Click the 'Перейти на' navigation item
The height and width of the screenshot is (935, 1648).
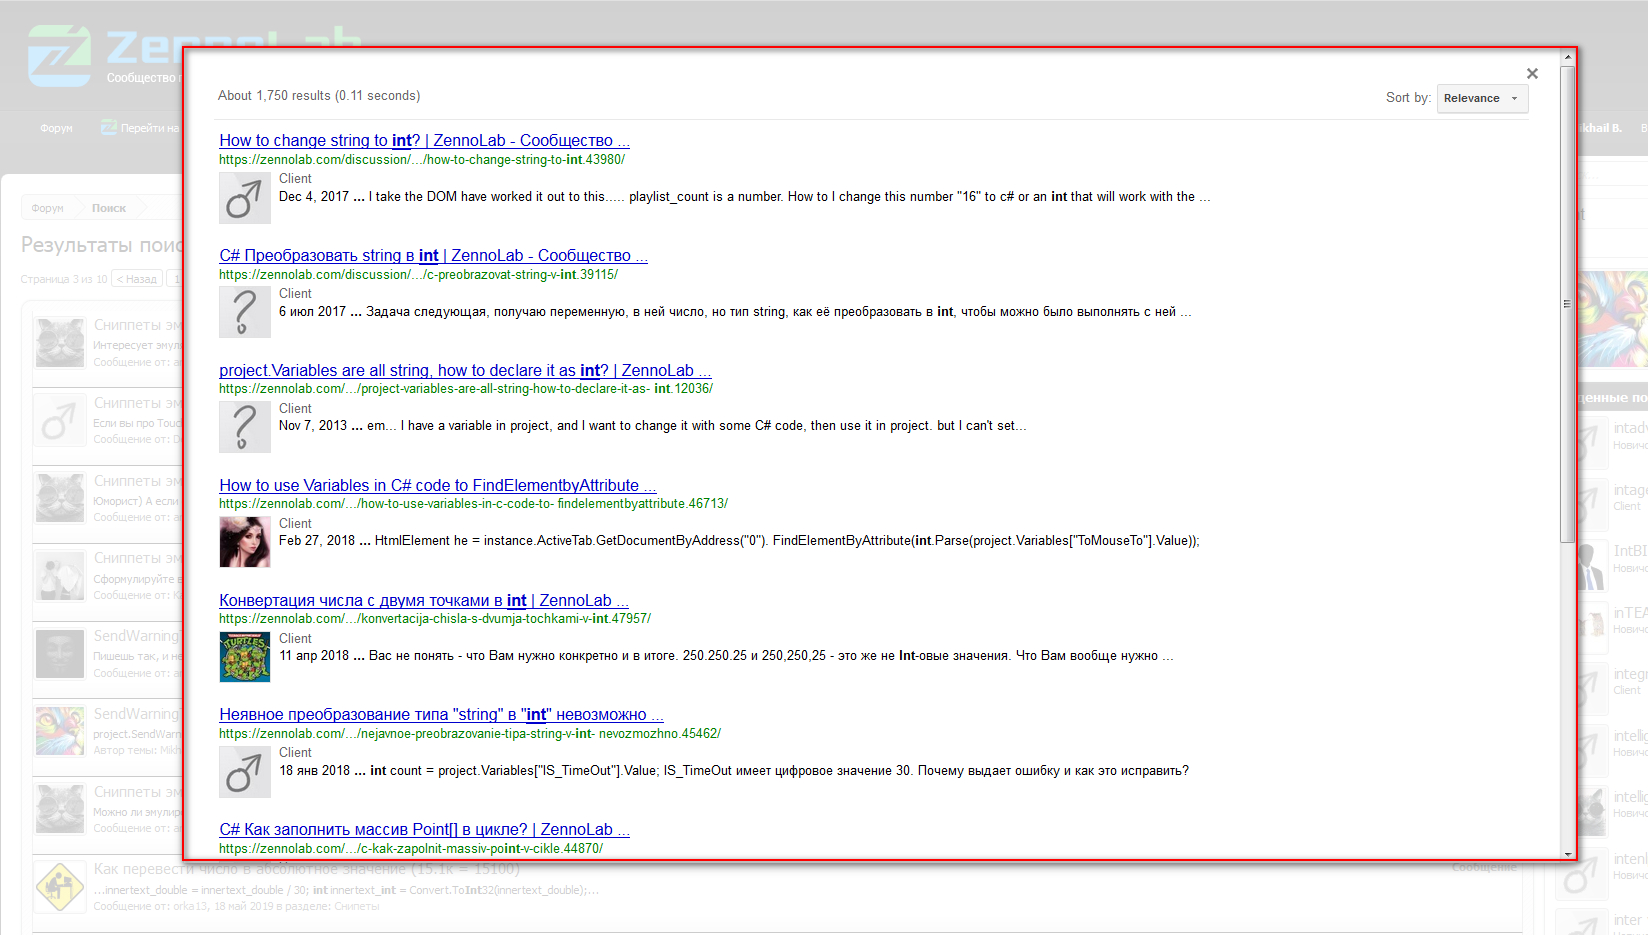pos(140,128)
